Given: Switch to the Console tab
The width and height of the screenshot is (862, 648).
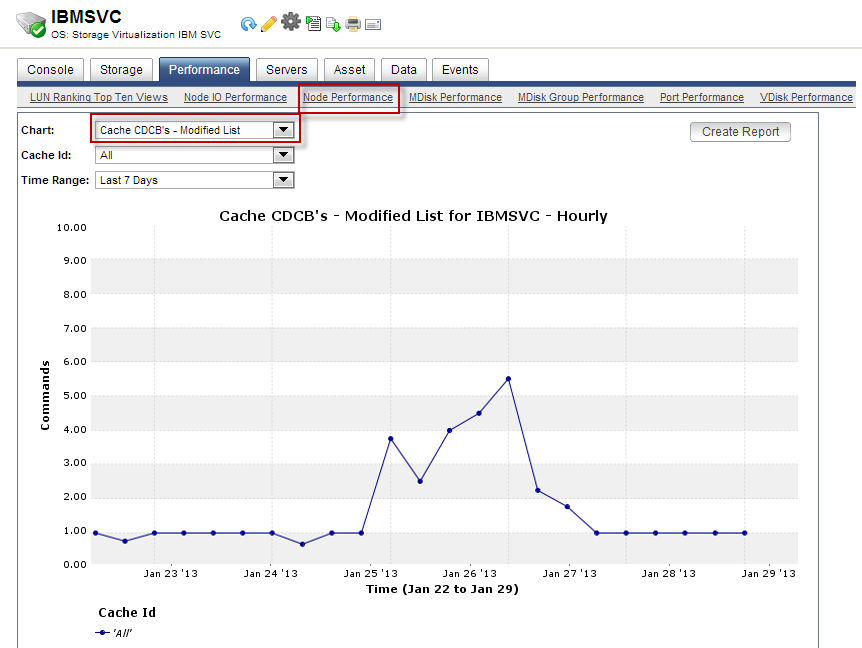Looking at the screenshot, I should 50,70.
